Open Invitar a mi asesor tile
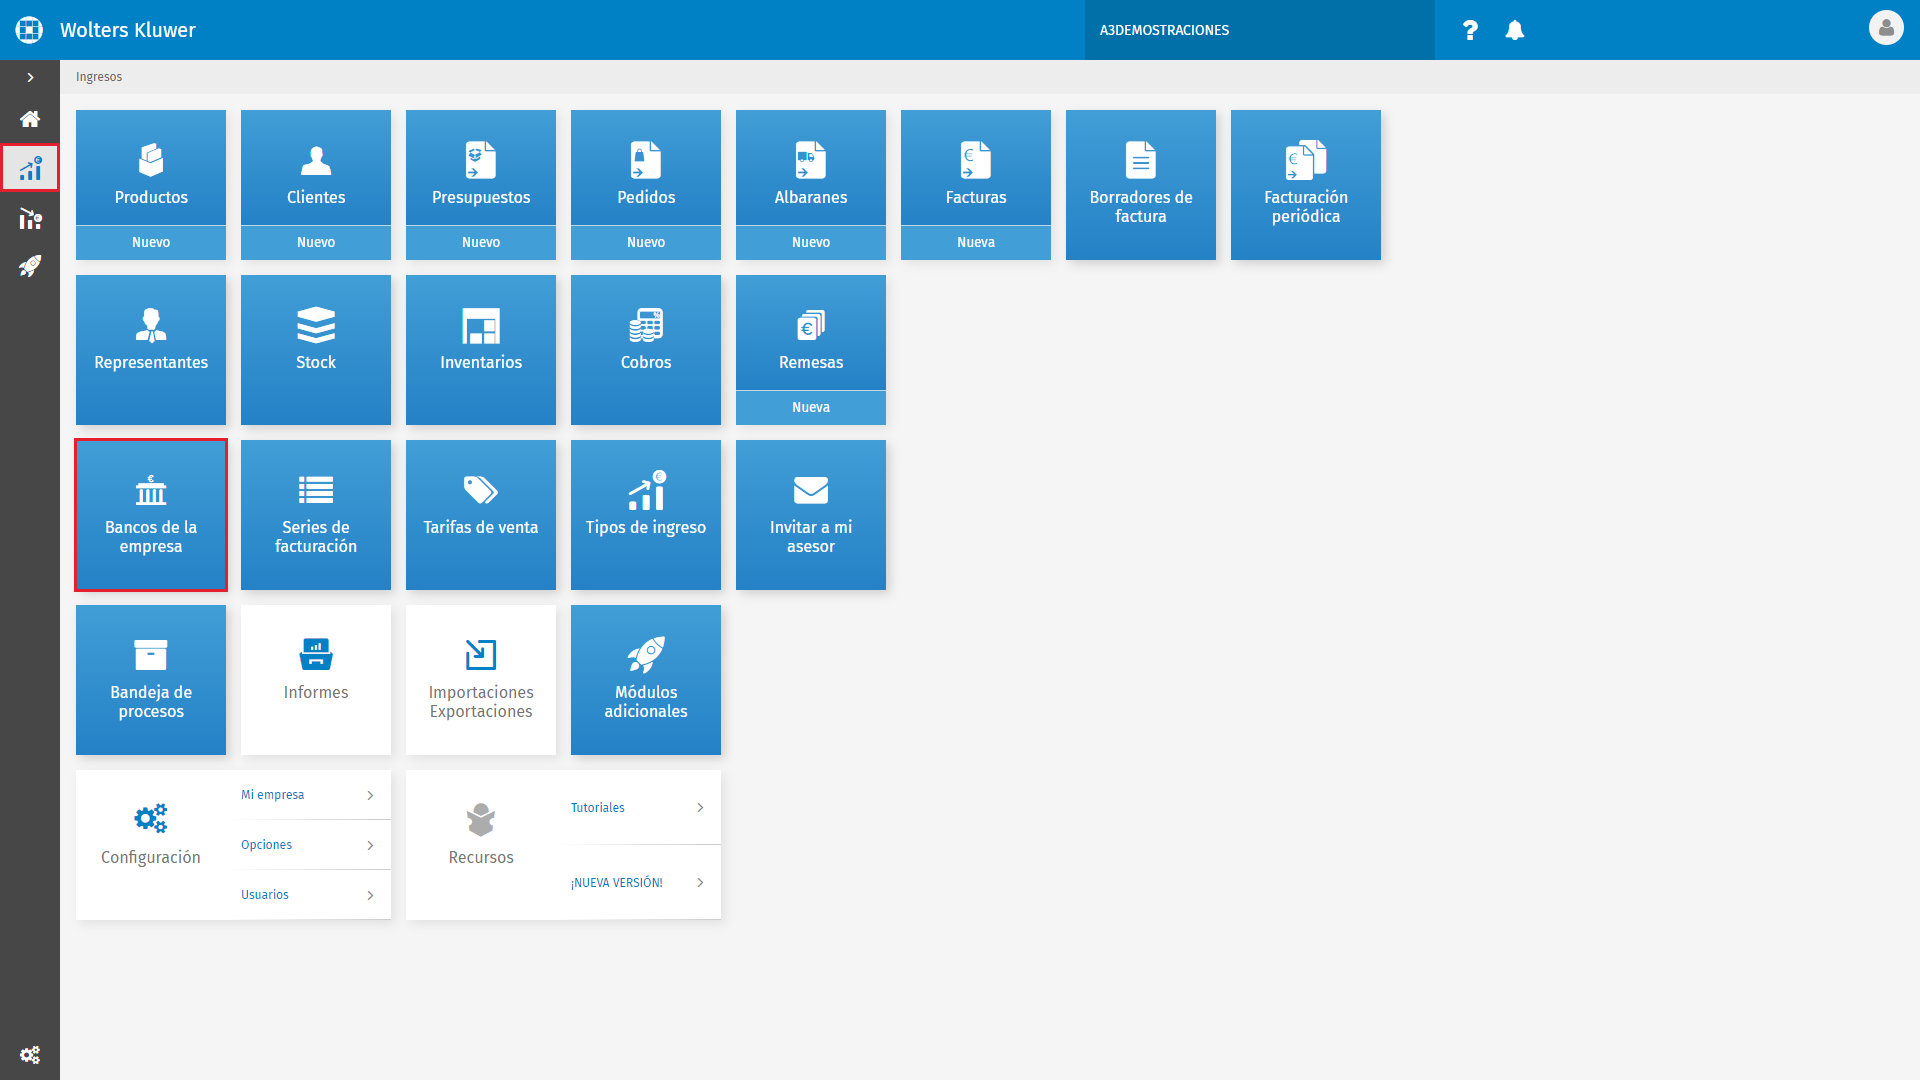 click(x=811, y=515)
